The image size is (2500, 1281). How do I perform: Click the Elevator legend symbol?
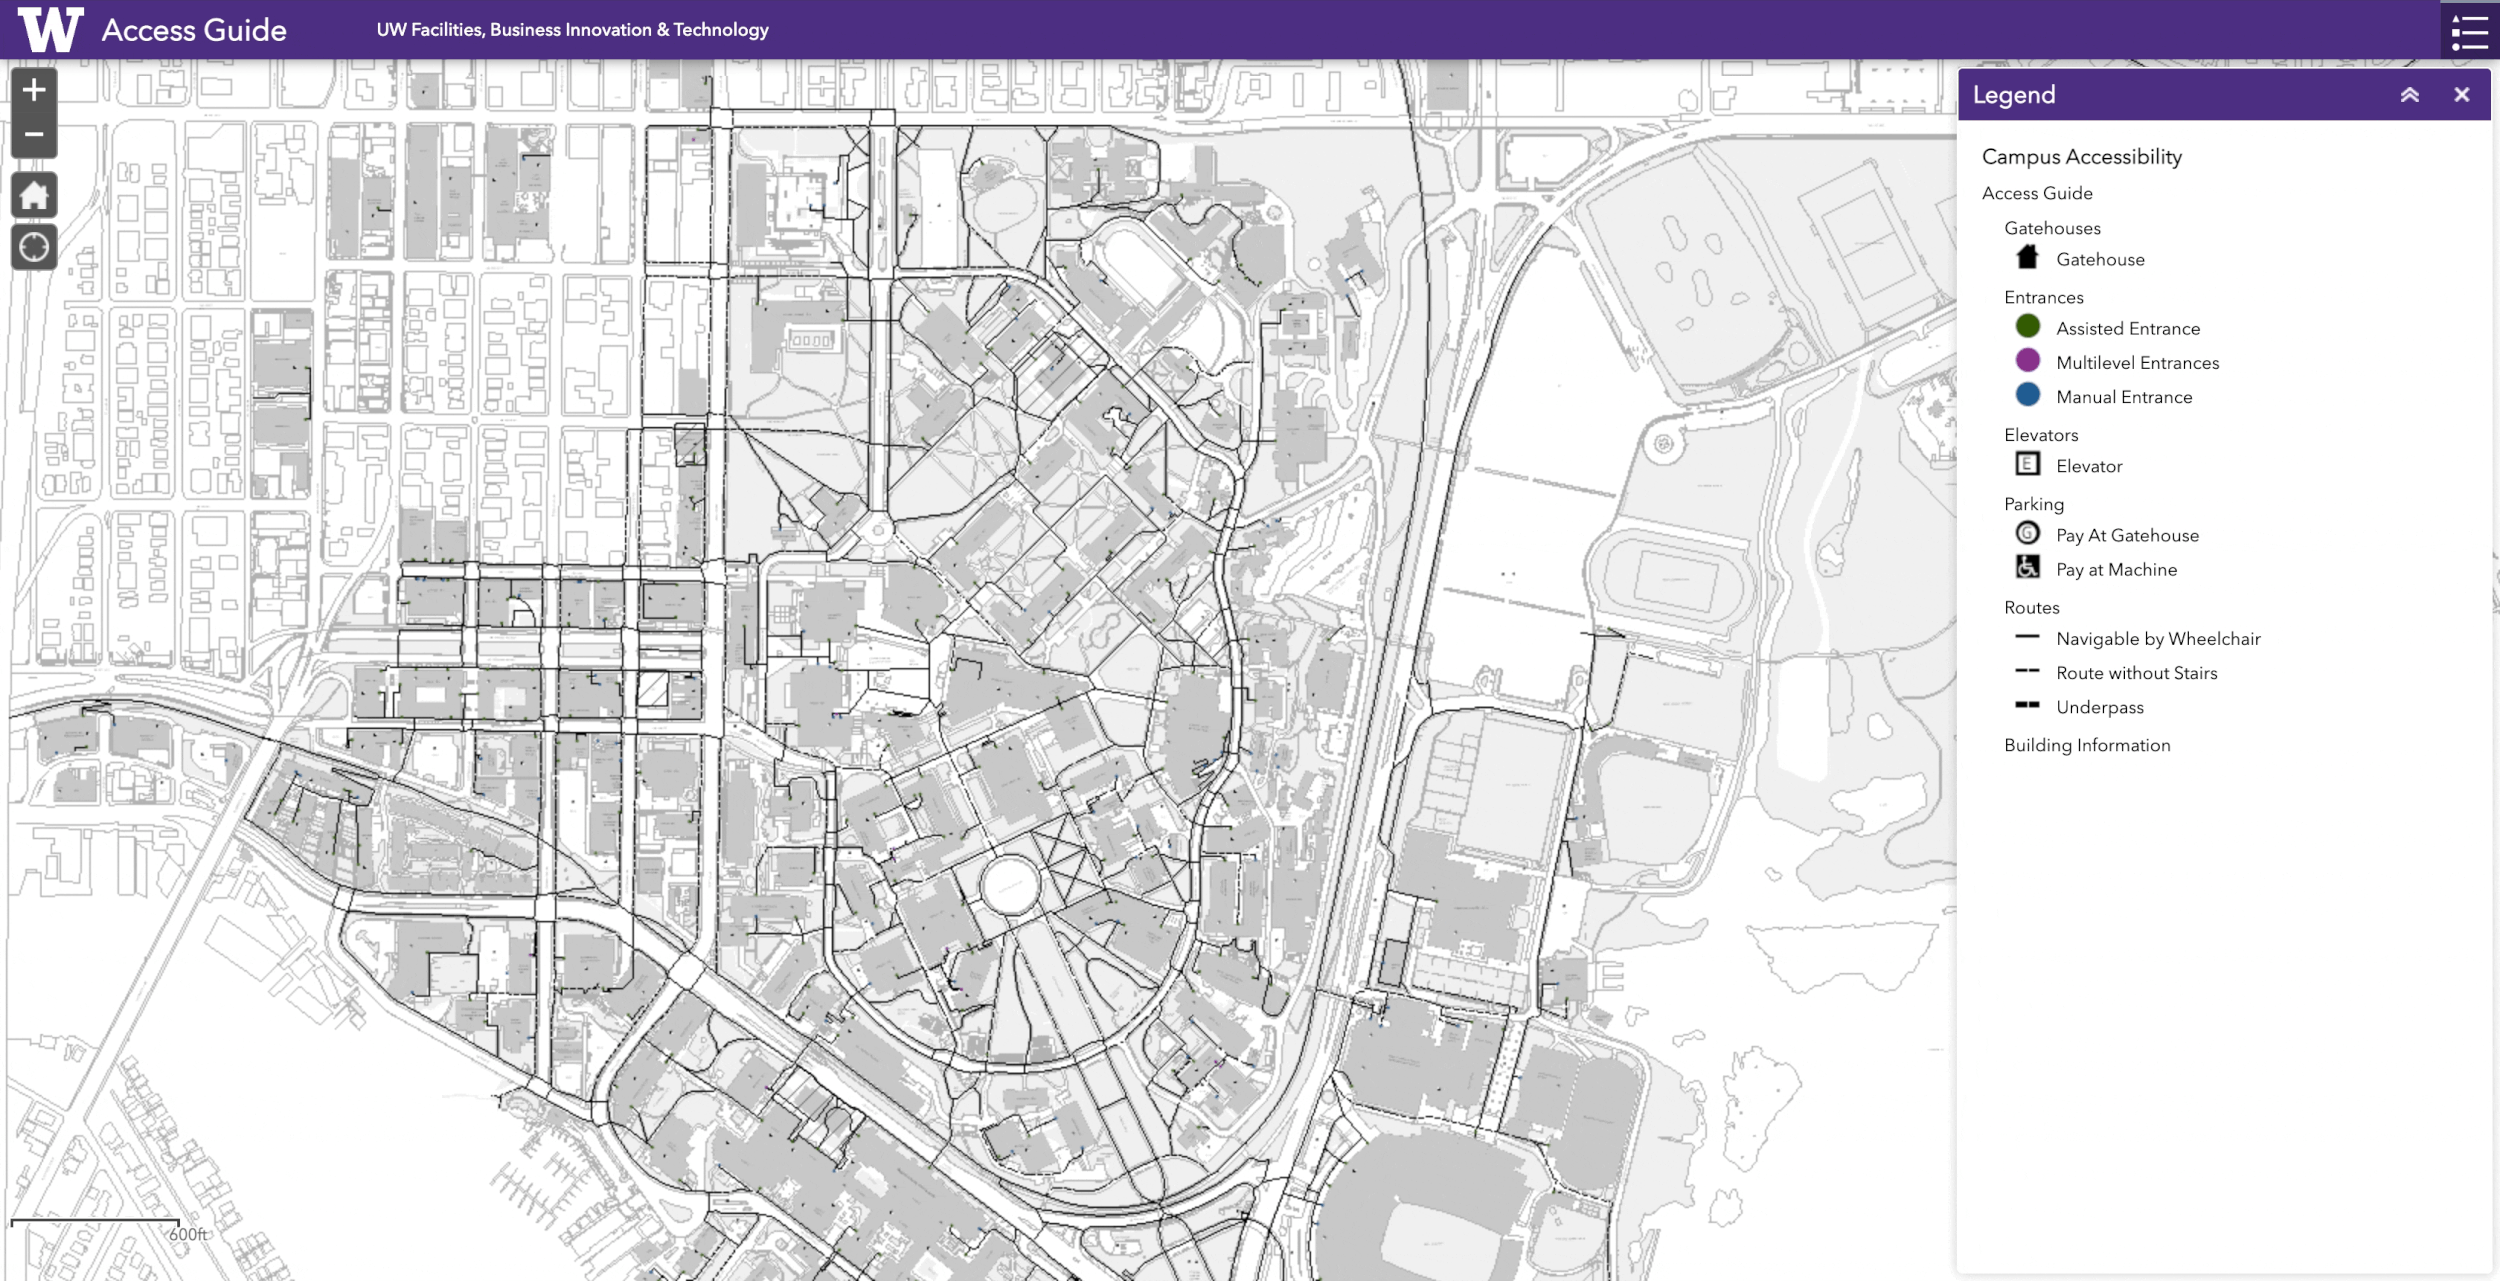point(2027,464)
